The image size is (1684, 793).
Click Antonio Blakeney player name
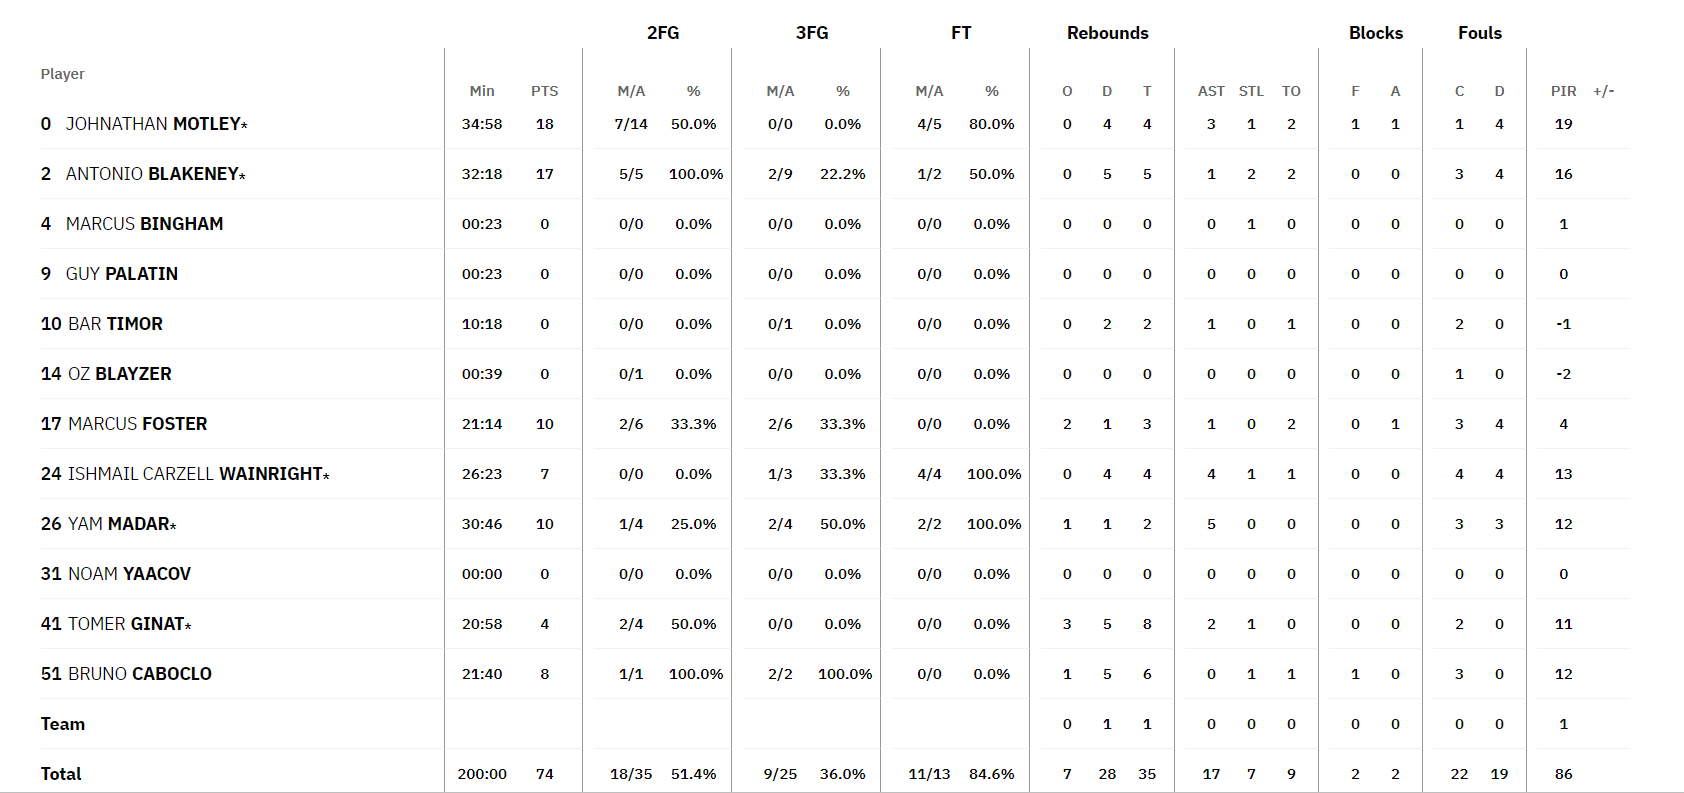click(153, 174)
